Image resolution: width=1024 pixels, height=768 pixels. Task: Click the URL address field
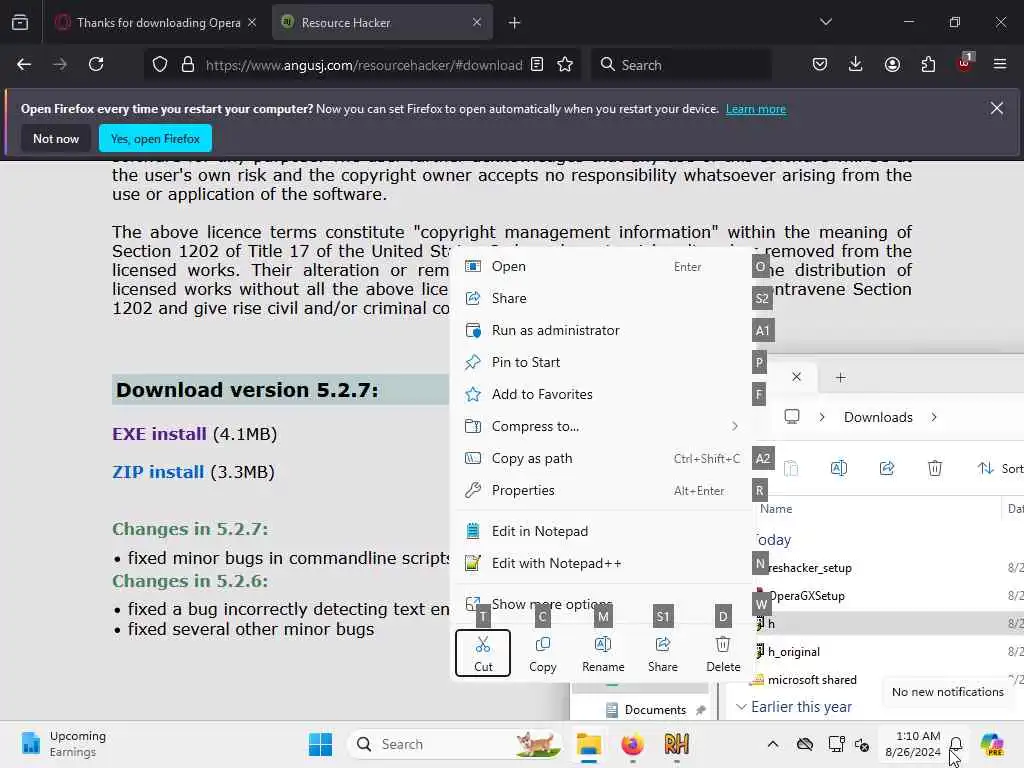coord(363,65)
